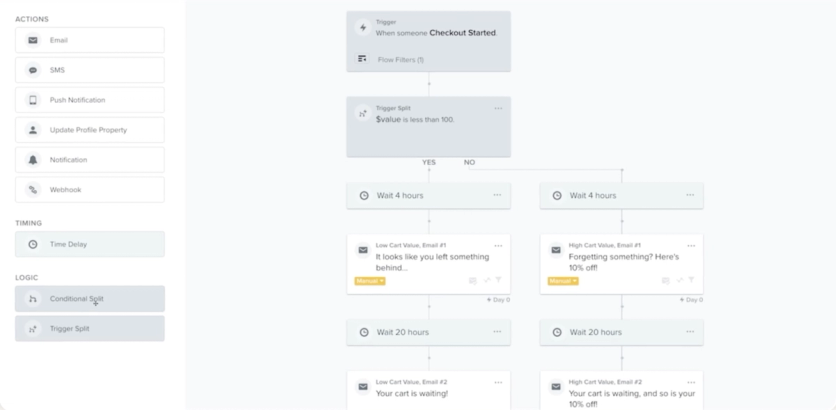Pick the Time Delay clock icon
The image size is (836, 410).
coord(33,244)
